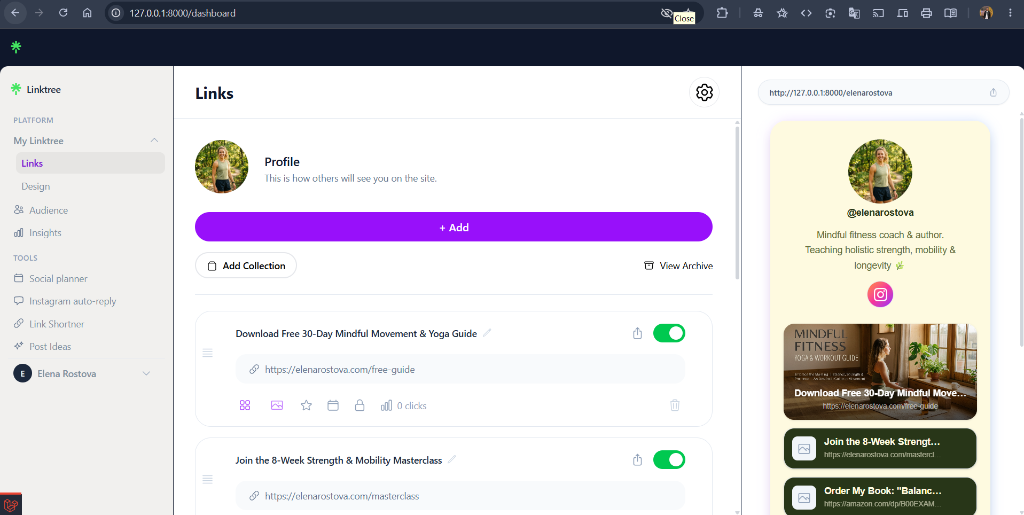1024x515 pixels.
Task: Disable the Yoga Guide link toggle
Action: (669, 333)
